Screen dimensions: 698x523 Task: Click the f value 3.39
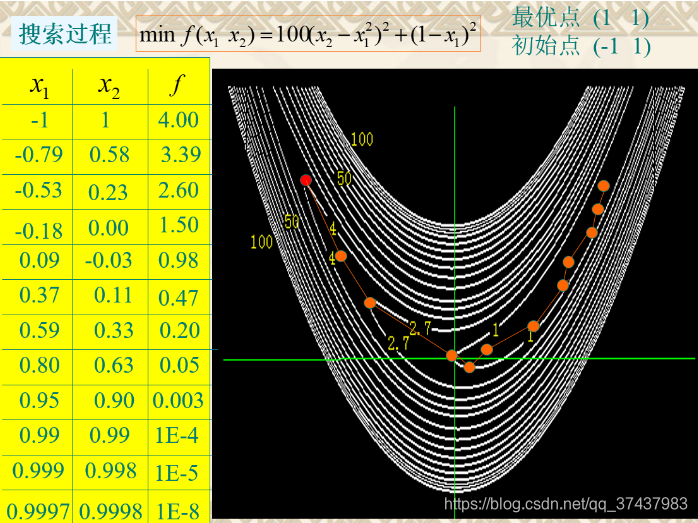click(x=181, y=154)
